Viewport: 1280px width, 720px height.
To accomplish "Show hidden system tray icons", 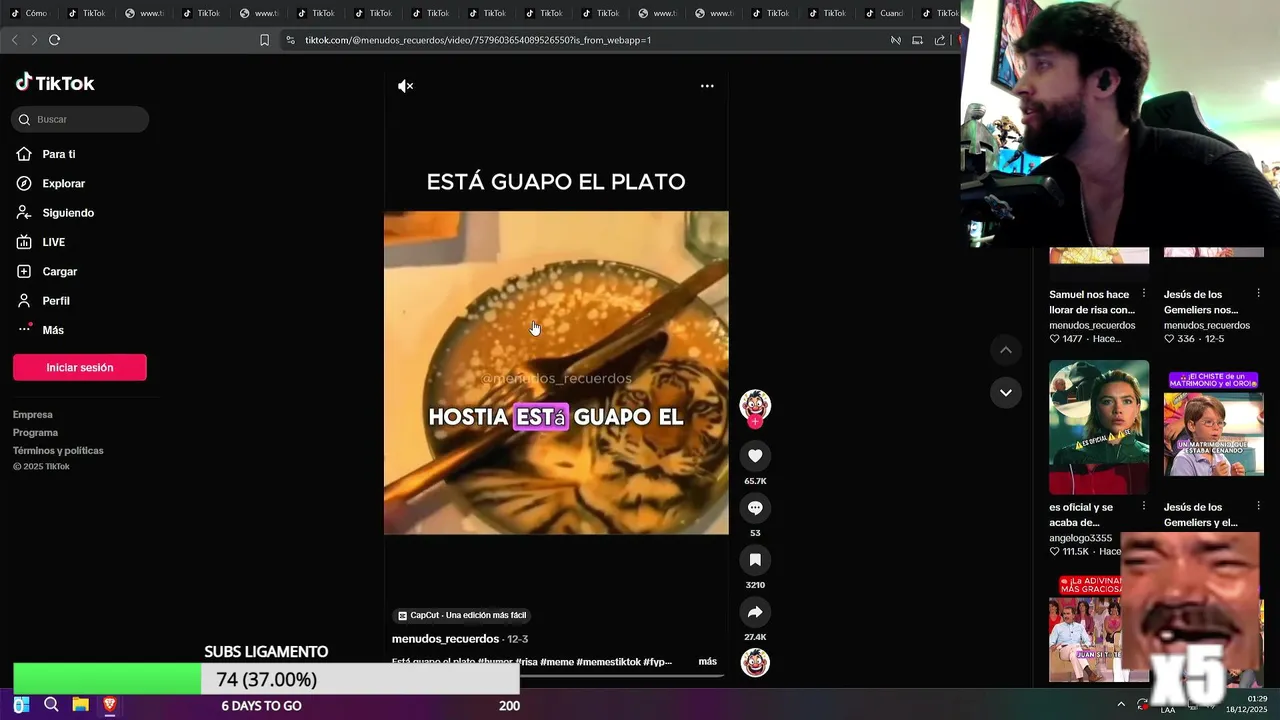I will coord(1121,704).
